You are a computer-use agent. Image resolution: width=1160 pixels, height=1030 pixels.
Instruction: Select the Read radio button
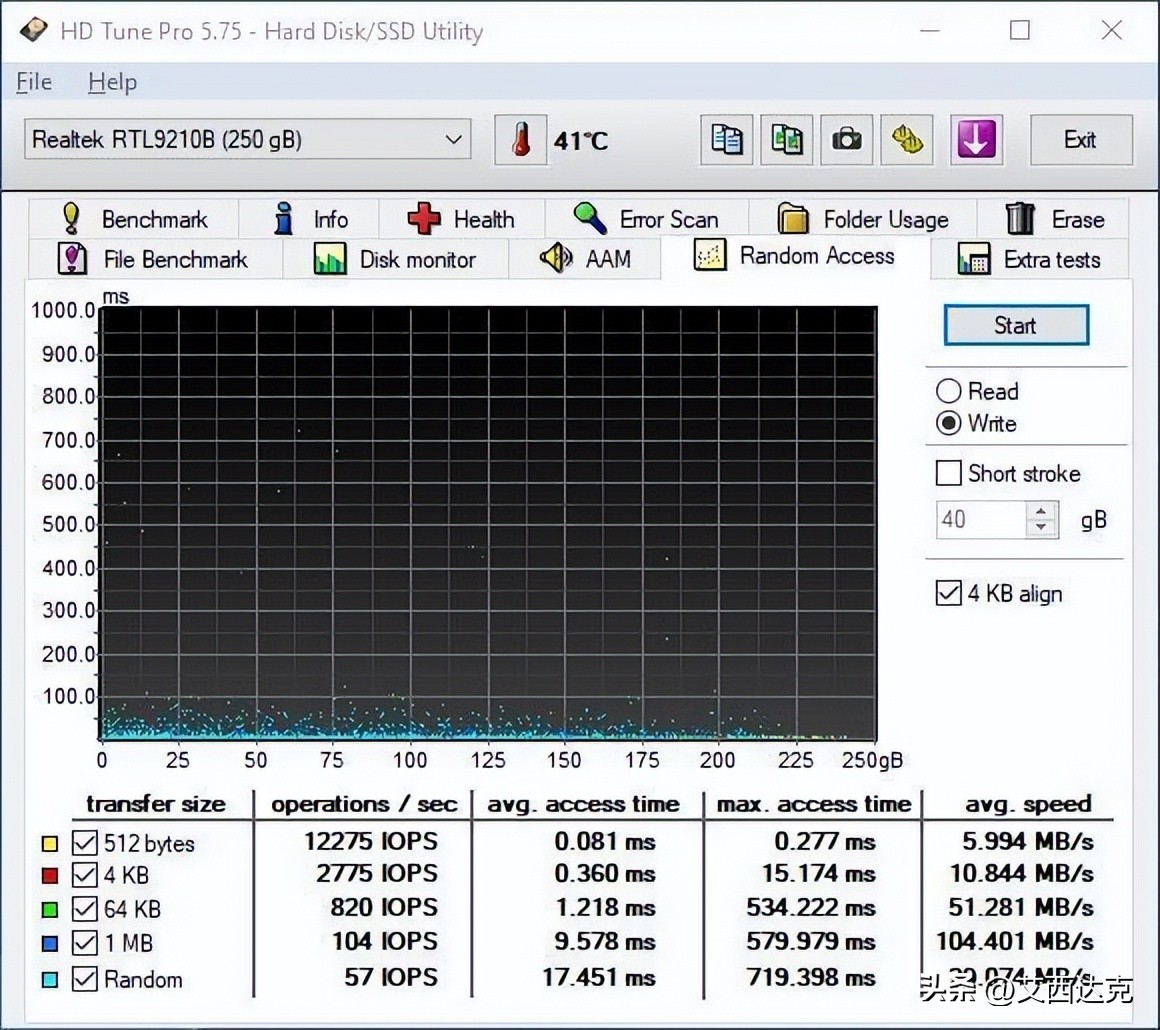(948, 391)
